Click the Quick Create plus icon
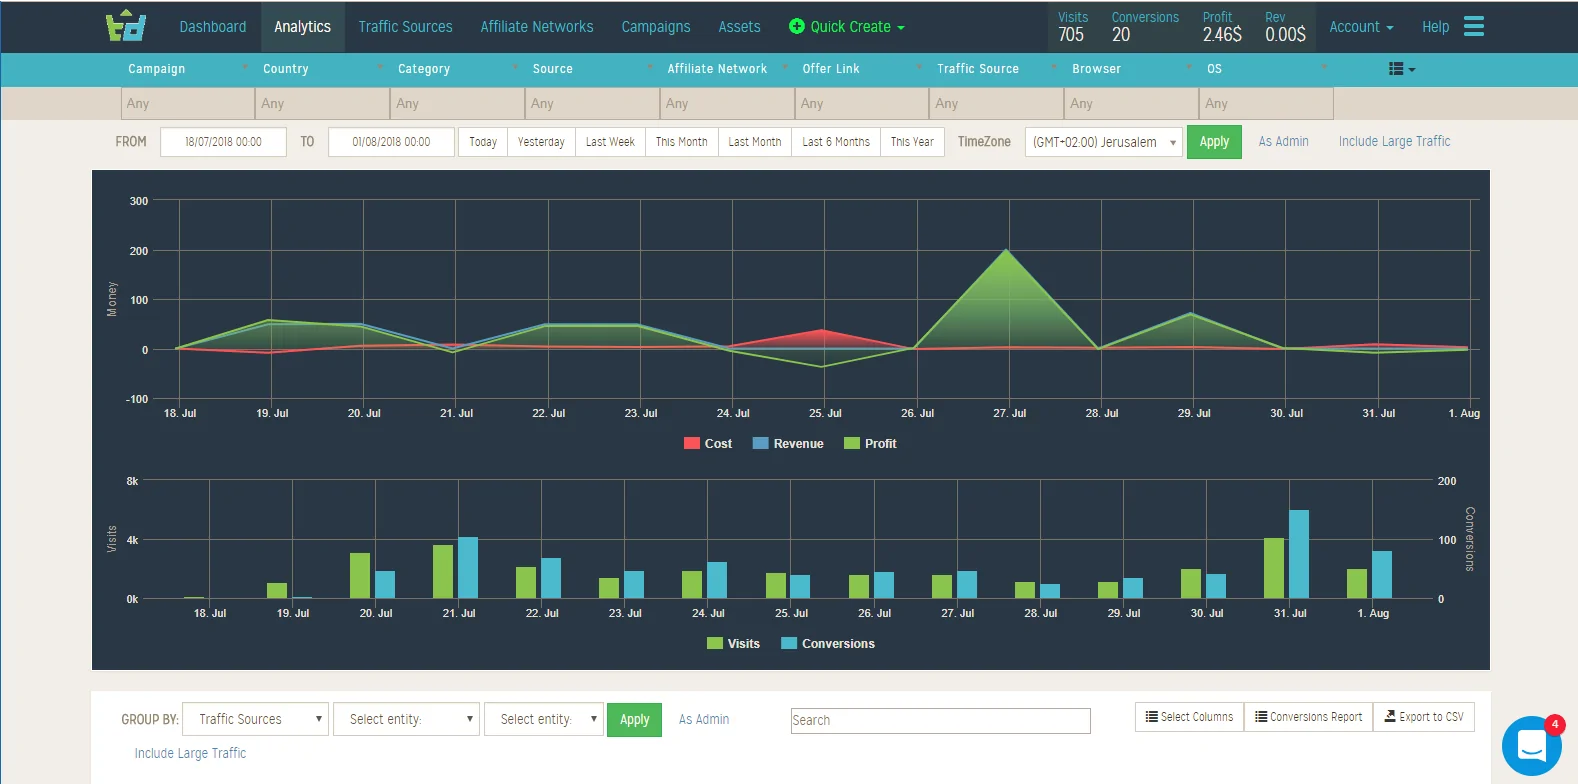Image resolution: width=1578 pixels, height=784 pixels. click(796, 27)
